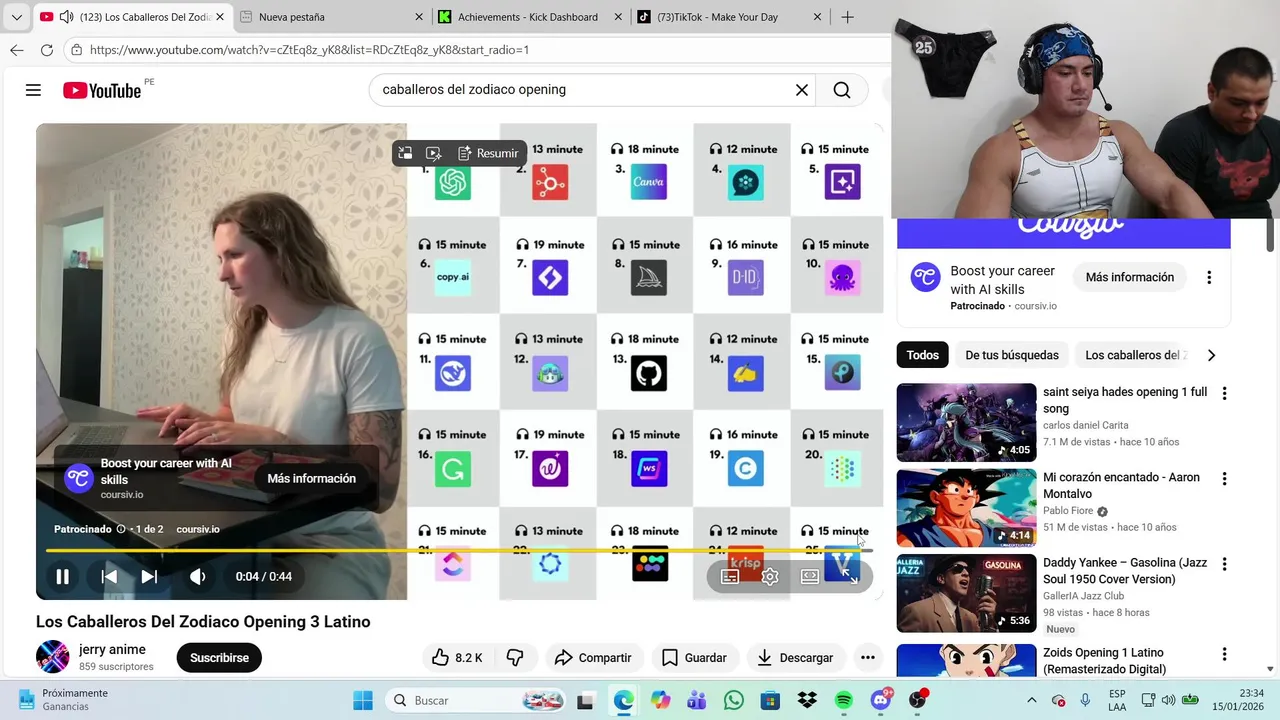This screenshot has width=1280, height=720.
Task: Click the browser address bar URL
Action: coord(310,50)
